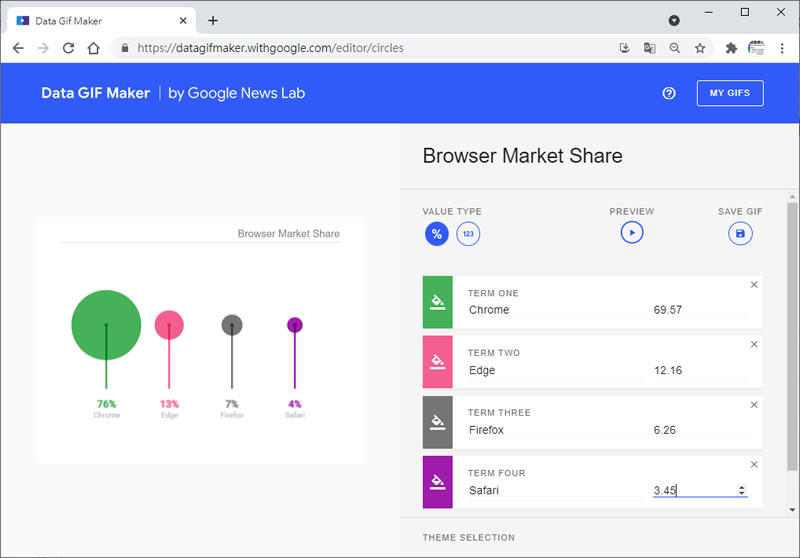Click the Data GIF Maker logo link
The height and width of the screenshot is (558, 800).
(95, 93)
